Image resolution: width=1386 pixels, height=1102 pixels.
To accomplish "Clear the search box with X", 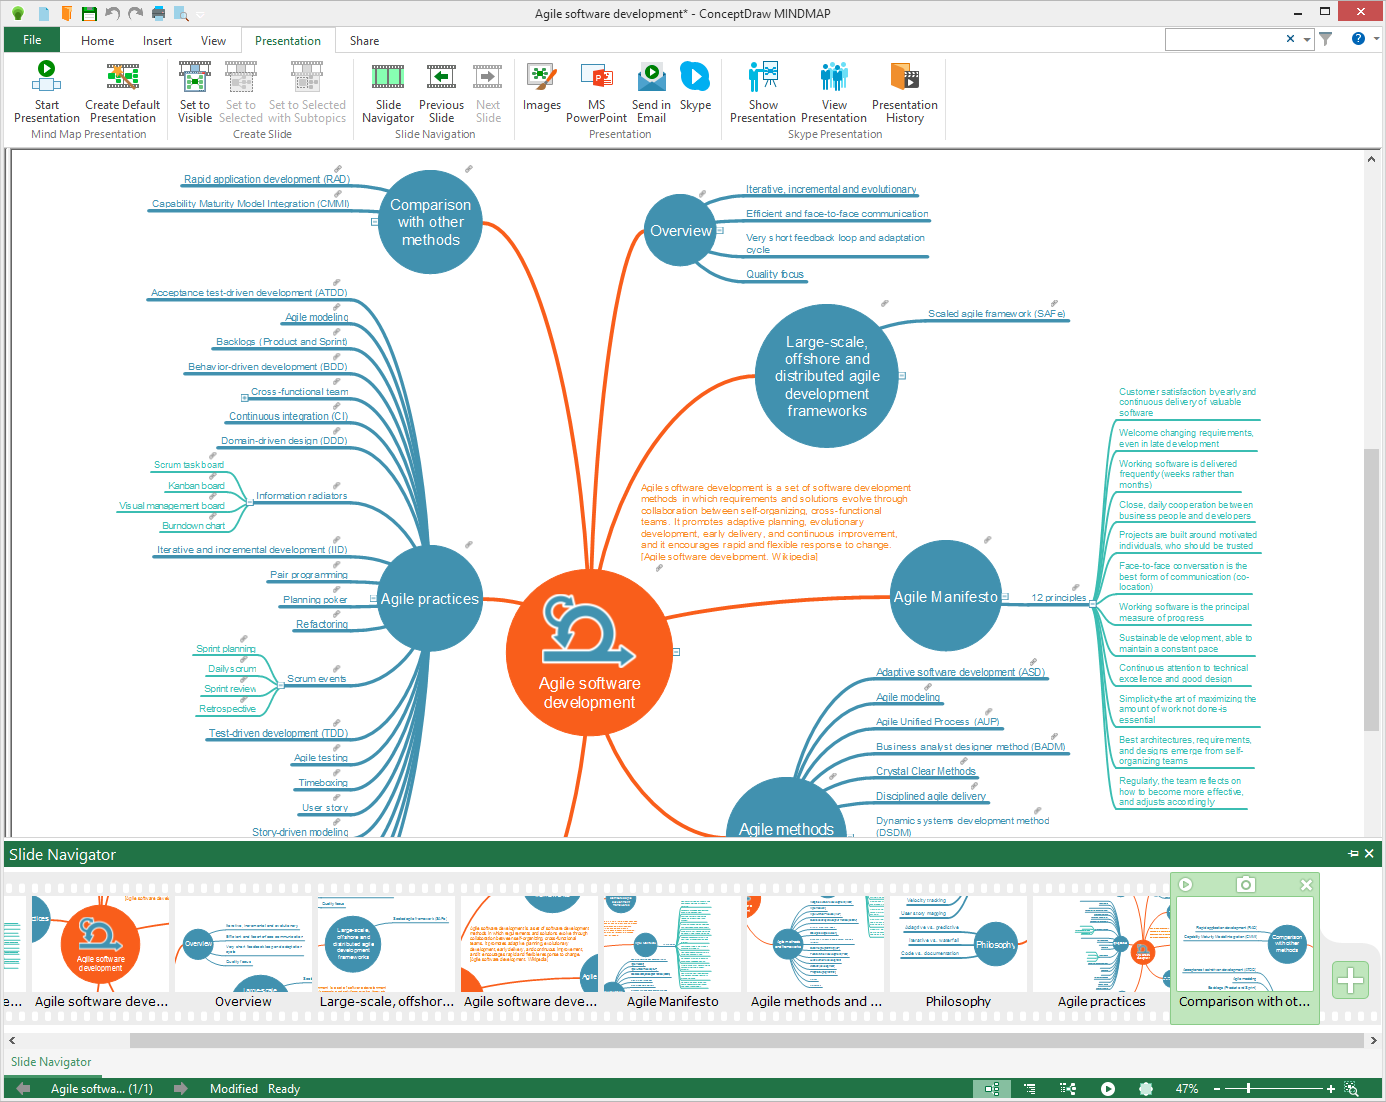I will click(1290, 39).
